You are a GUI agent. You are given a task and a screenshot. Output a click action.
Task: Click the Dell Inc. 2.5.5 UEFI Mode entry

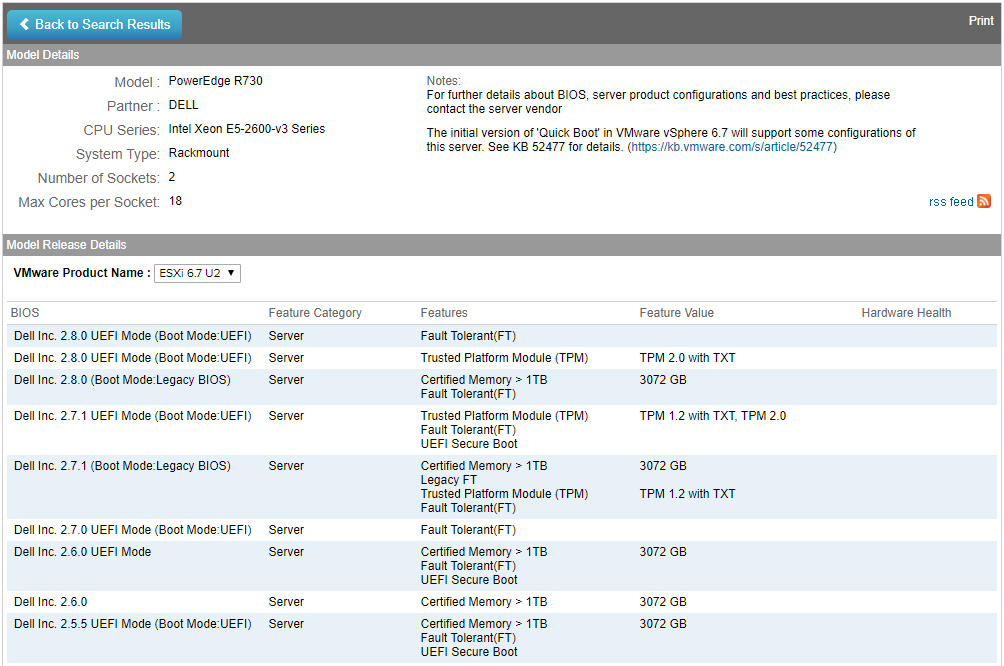[133, 624]
